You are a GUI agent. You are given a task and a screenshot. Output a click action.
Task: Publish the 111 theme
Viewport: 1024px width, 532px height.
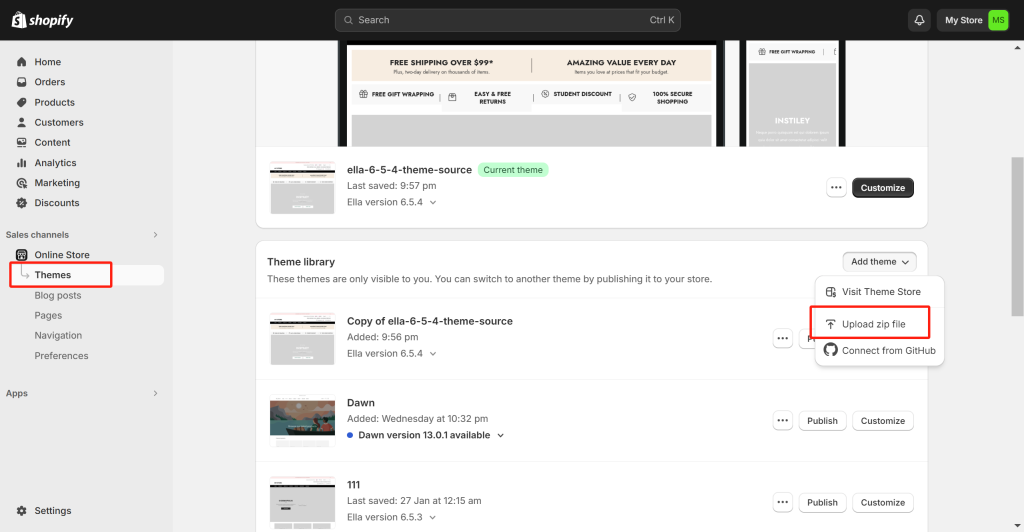(822, 503)
